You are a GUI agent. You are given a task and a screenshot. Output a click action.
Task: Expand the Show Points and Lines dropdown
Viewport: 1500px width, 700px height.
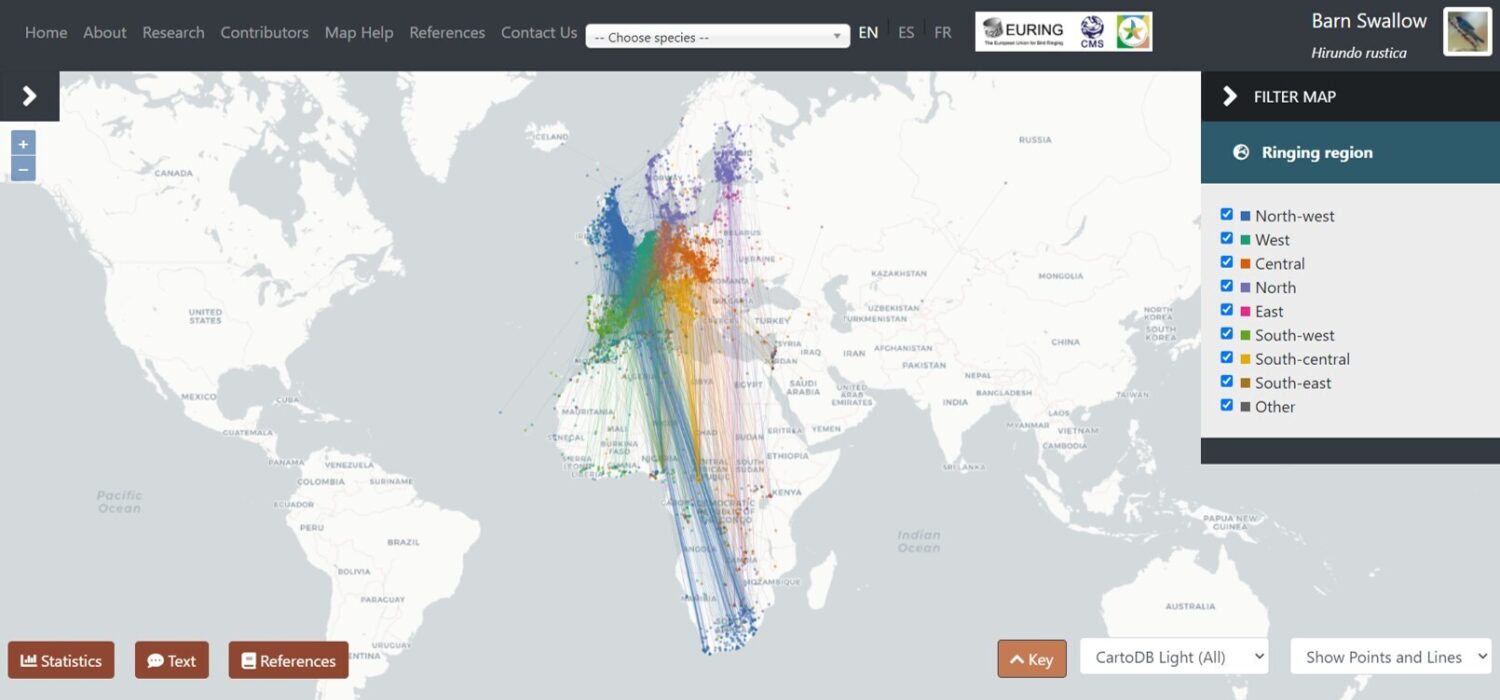coord(1390,657)
